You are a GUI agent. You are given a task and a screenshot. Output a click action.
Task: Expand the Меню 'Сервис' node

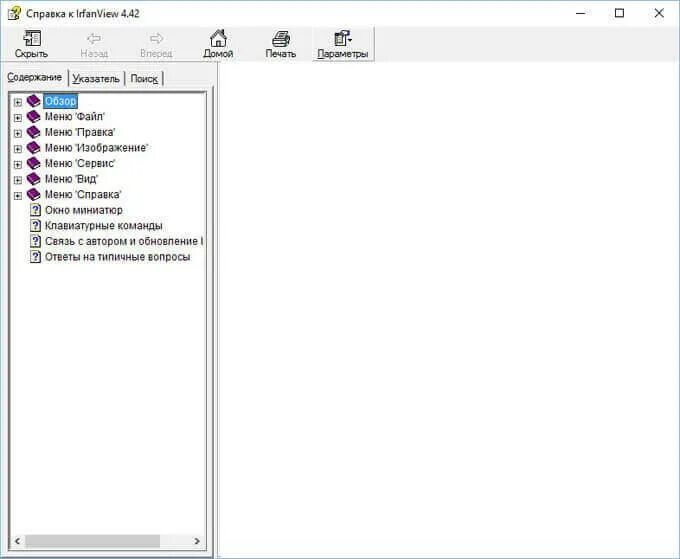(x=17, y=164)
